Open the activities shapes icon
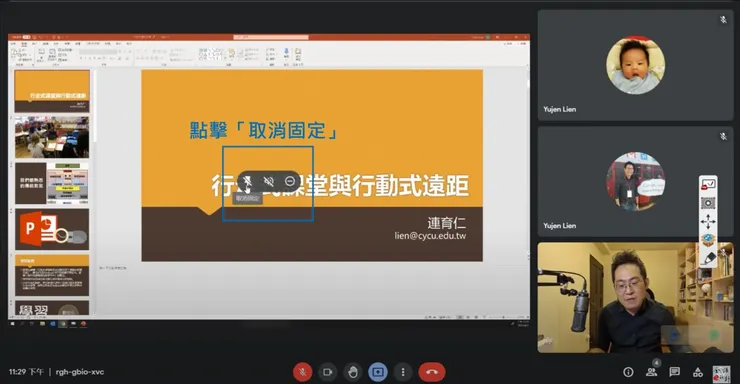 click(698, 372)
